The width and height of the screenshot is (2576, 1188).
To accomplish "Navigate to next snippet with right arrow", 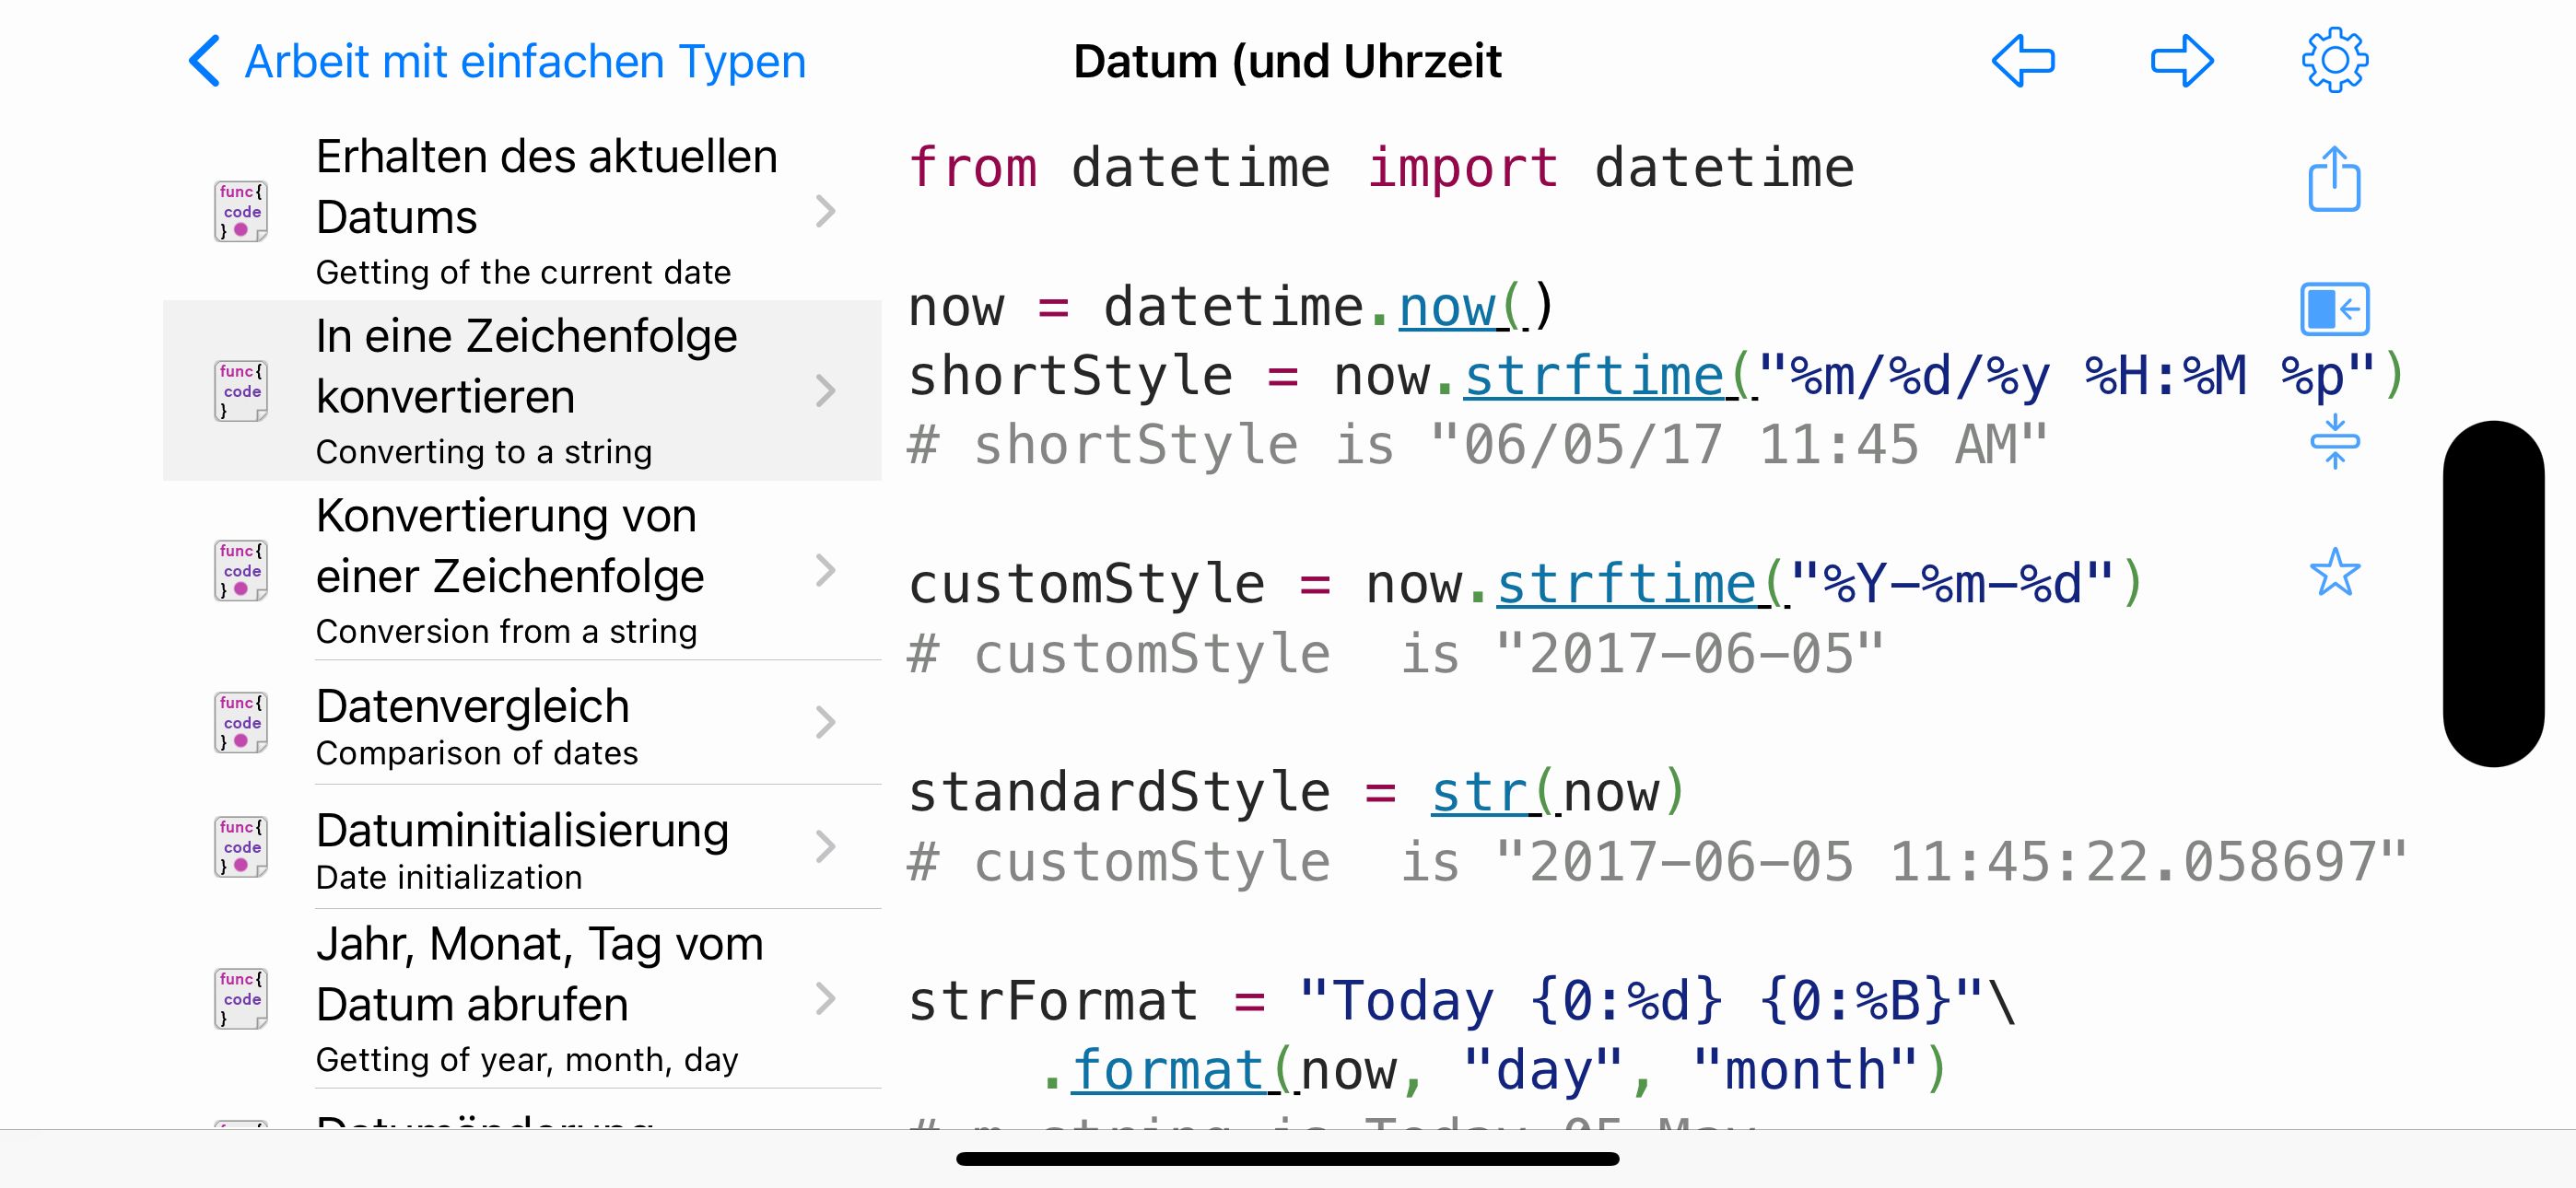I will tap(2181, 61).
